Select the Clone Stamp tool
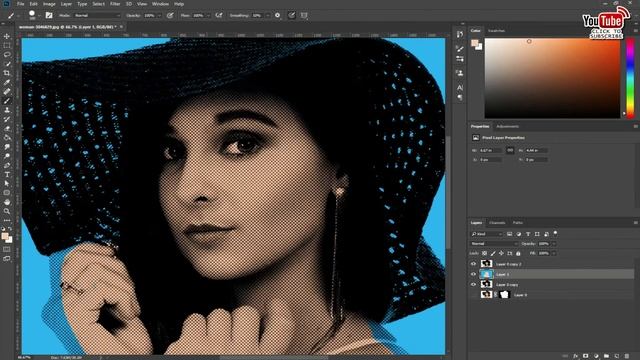 point(7,110)
